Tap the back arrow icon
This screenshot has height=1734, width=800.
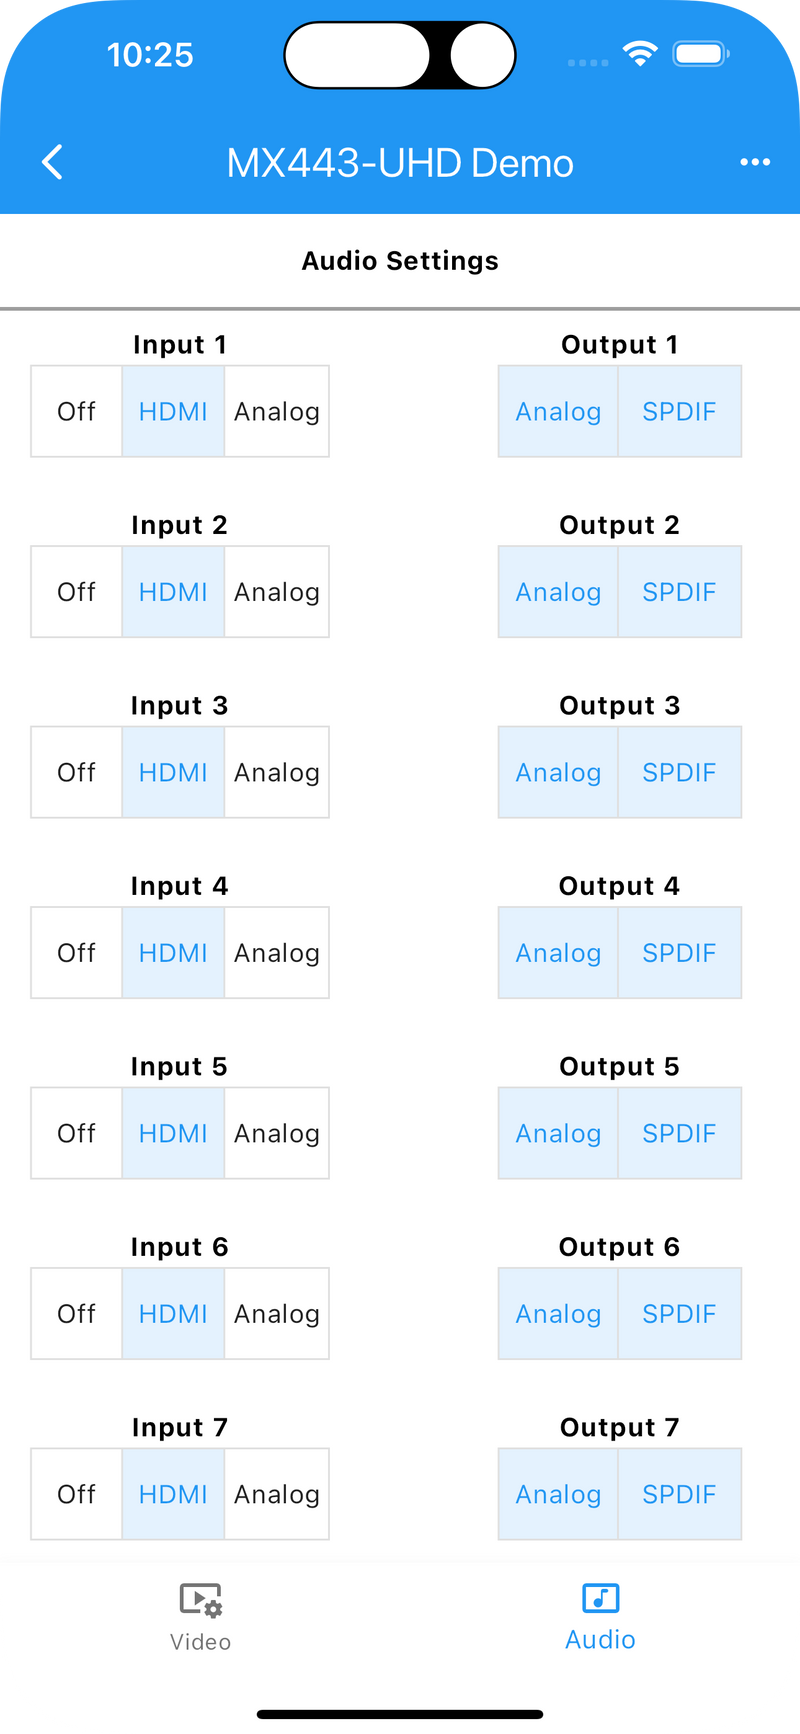click(53, 162)
